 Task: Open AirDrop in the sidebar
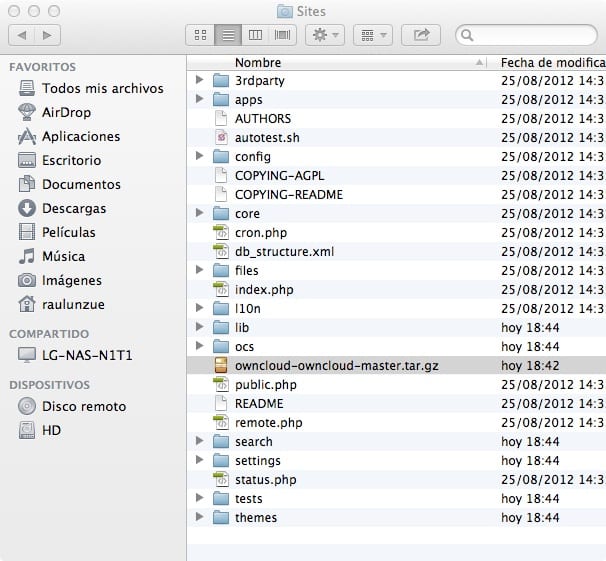(x=67, y=112)
